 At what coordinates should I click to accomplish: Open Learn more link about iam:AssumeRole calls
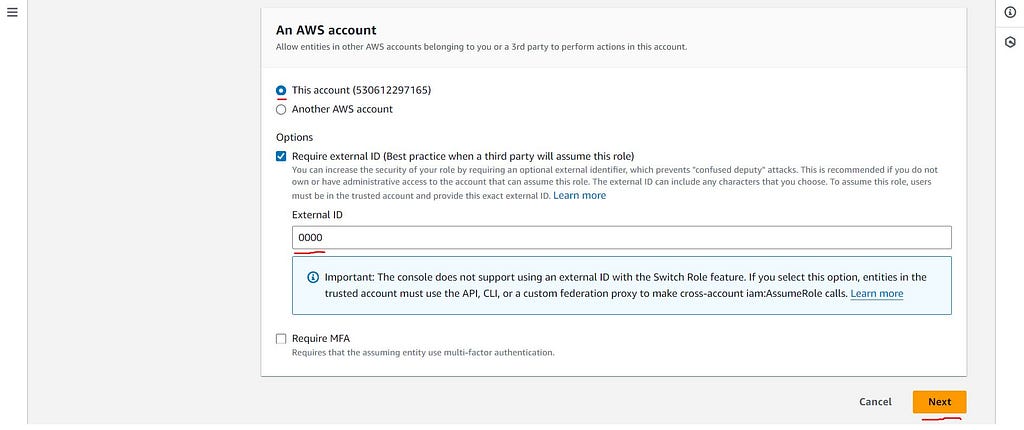pos(876,293)
